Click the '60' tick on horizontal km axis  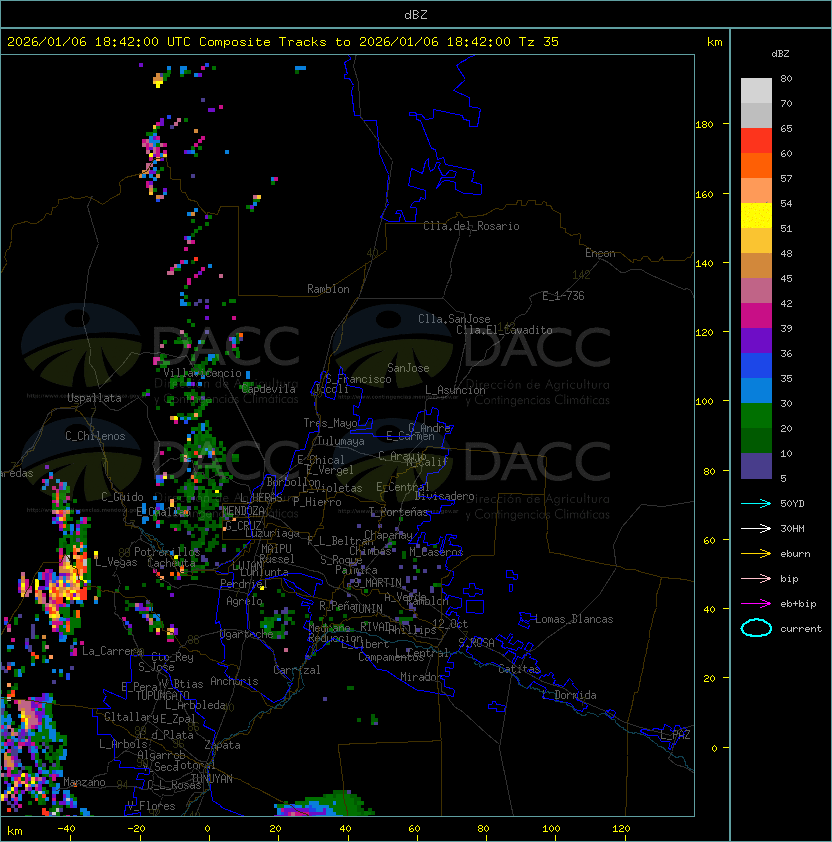point(414,829)
